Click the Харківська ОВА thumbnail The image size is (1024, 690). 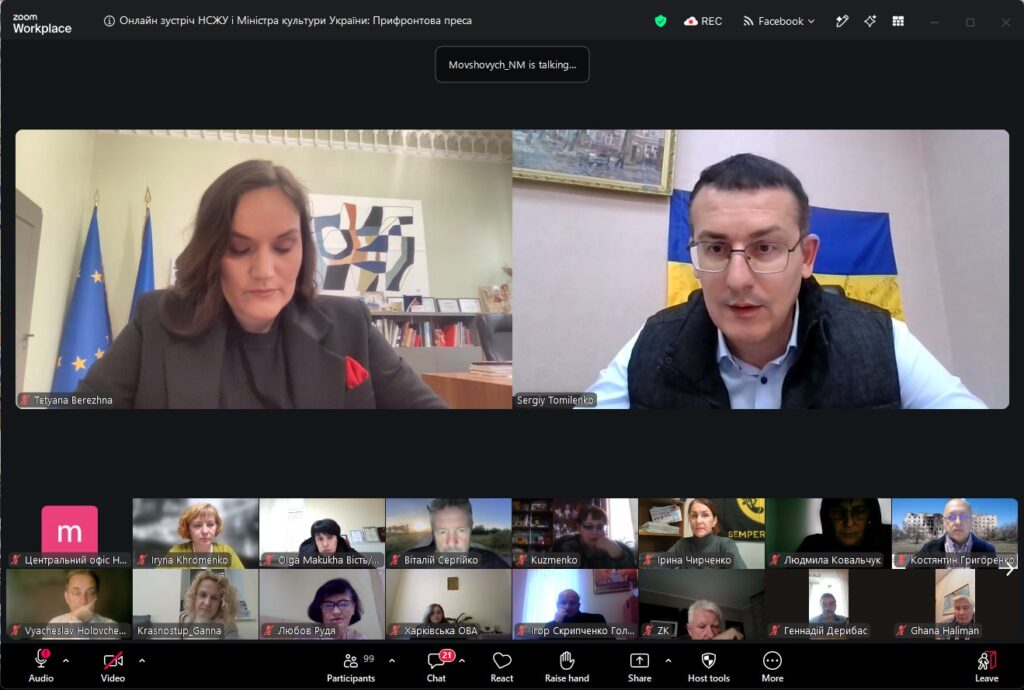[449, 604]
